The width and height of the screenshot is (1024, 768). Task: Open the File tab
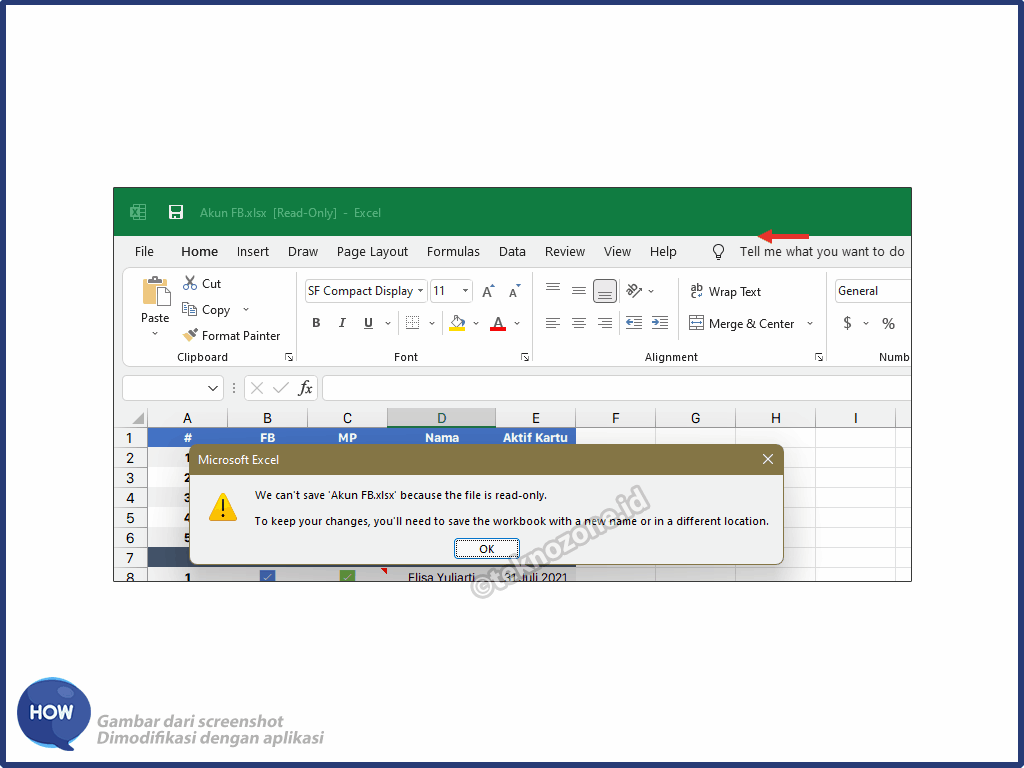click(144, 251)
